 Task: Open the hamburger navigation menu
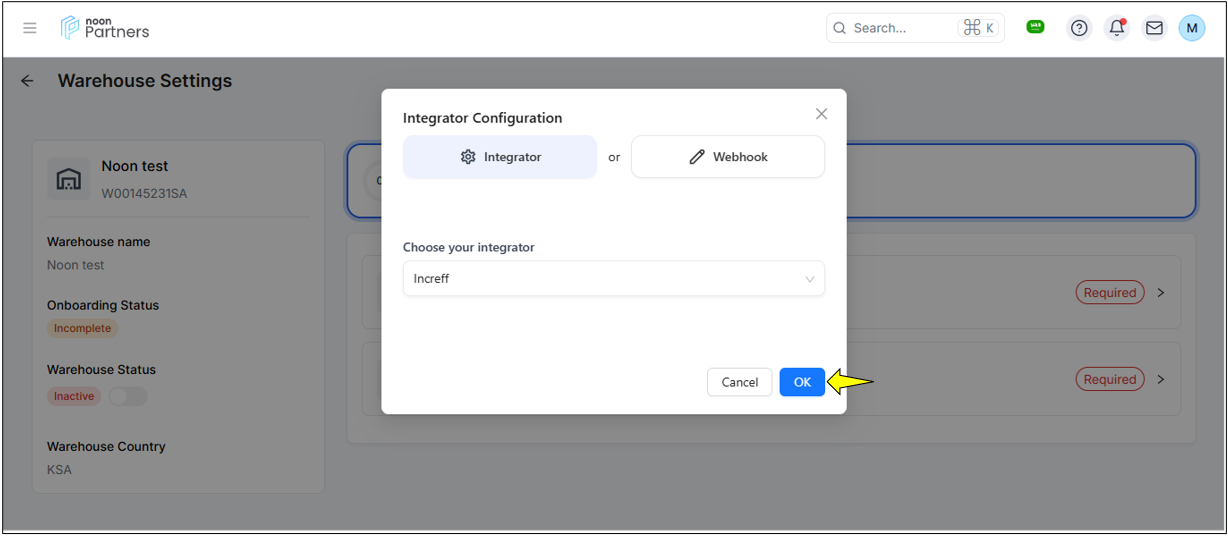pos(30,28)
